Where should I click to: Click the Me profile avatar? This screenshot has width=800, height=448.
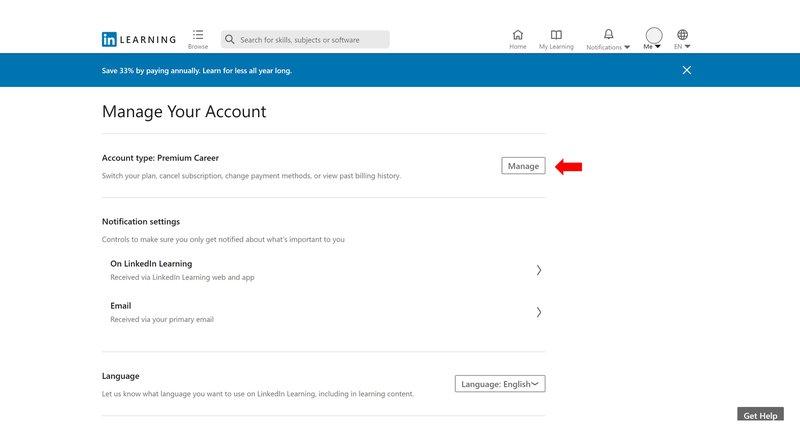653,35
